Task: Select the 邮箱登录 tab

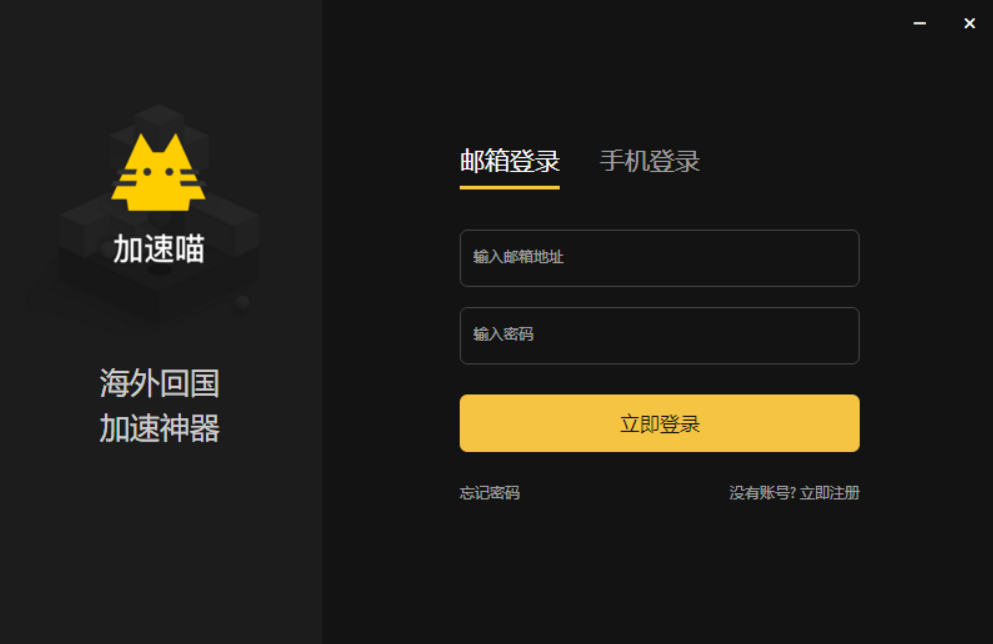Action: 510,161
